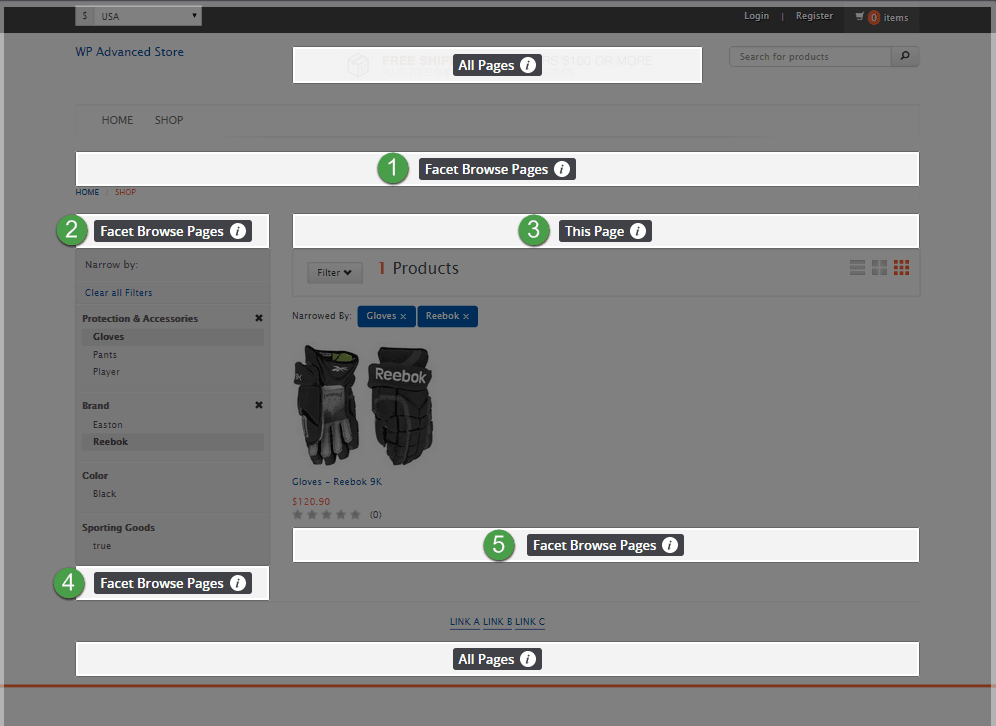996x726 pixels.
Task: Click the SHOP breadcrumb link
Action: 125,192
